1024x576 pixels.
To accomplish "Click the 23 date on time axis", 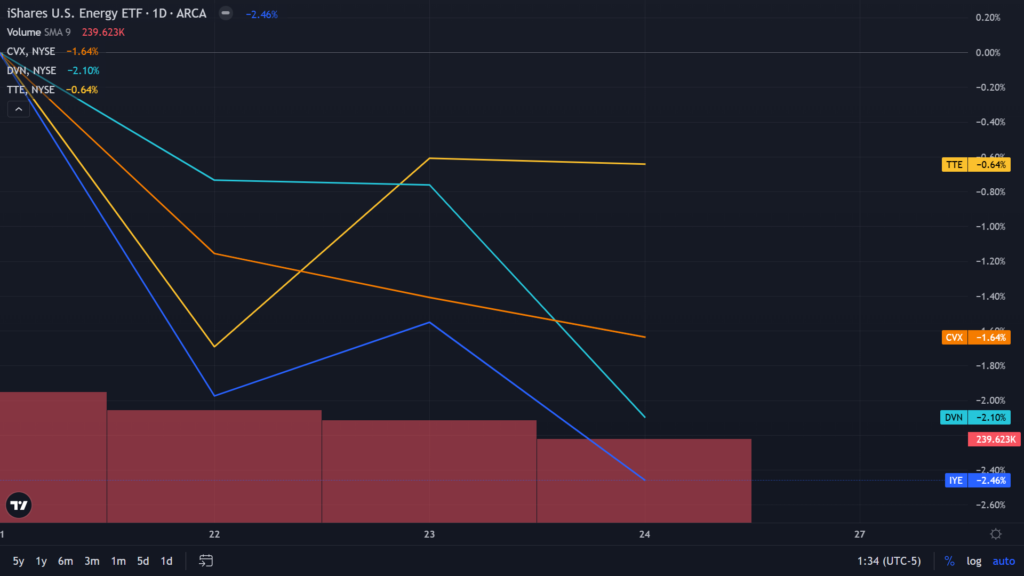I will (x=429, y=535).
